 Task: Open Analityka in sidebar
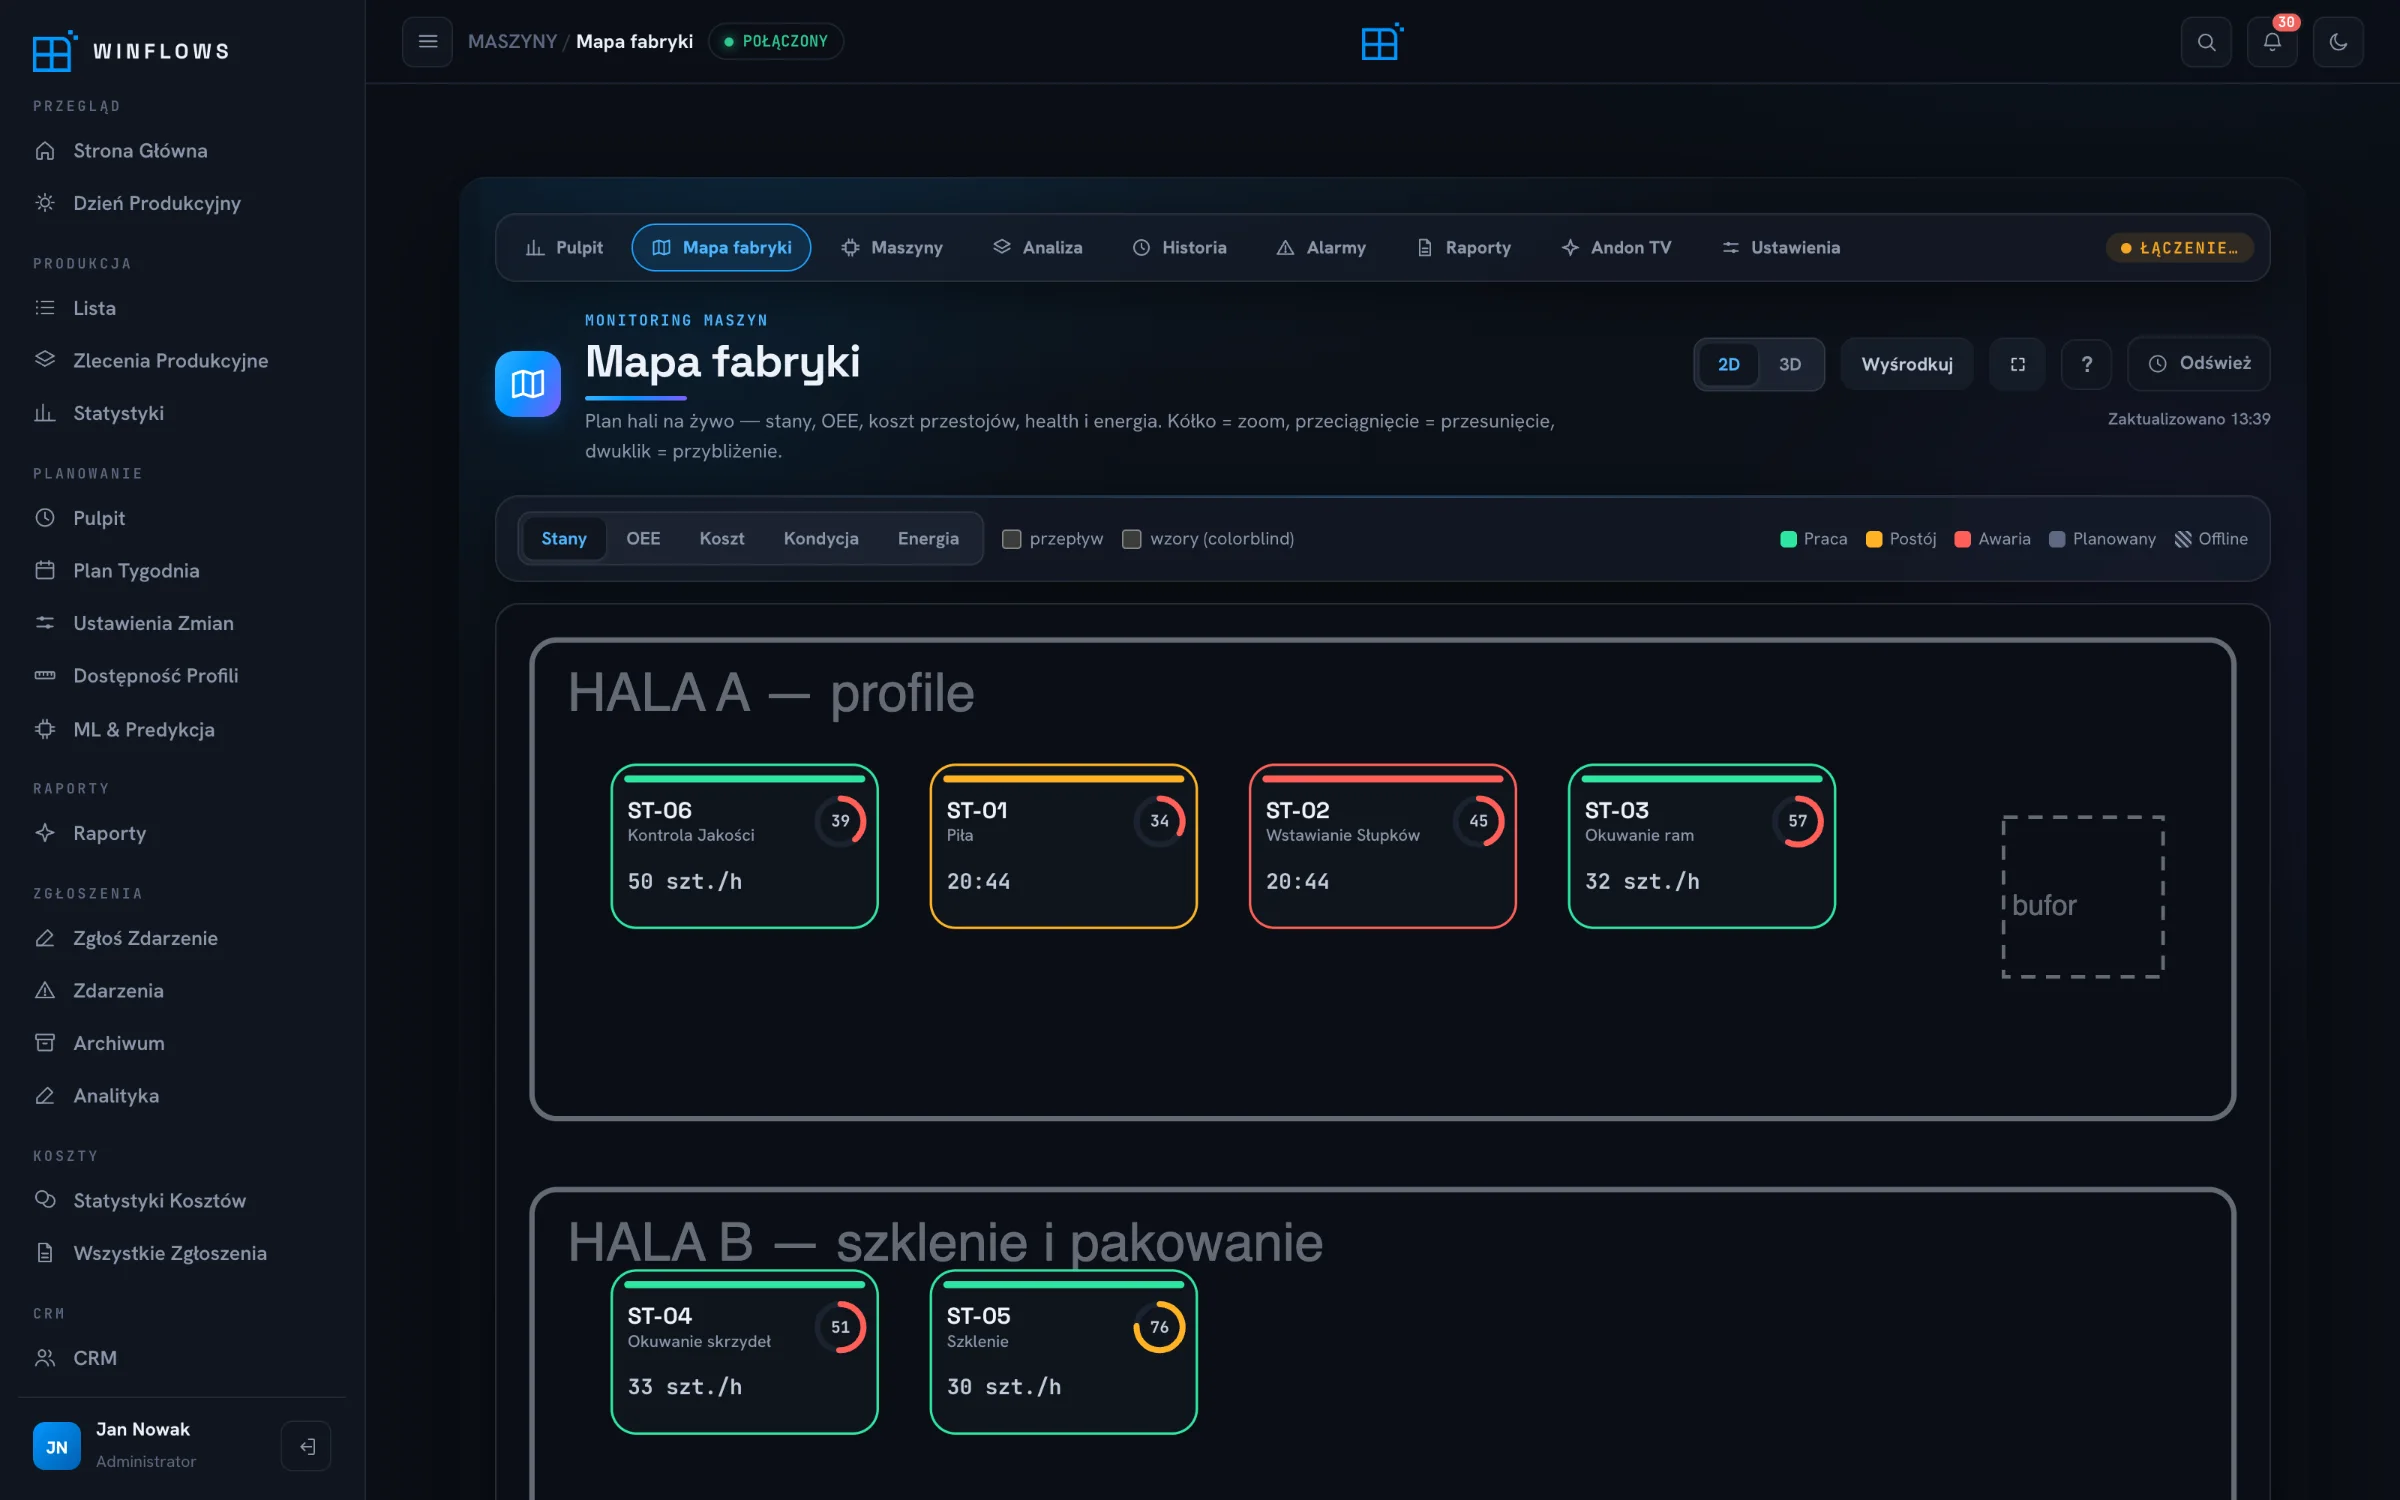tap(182, 1095)
